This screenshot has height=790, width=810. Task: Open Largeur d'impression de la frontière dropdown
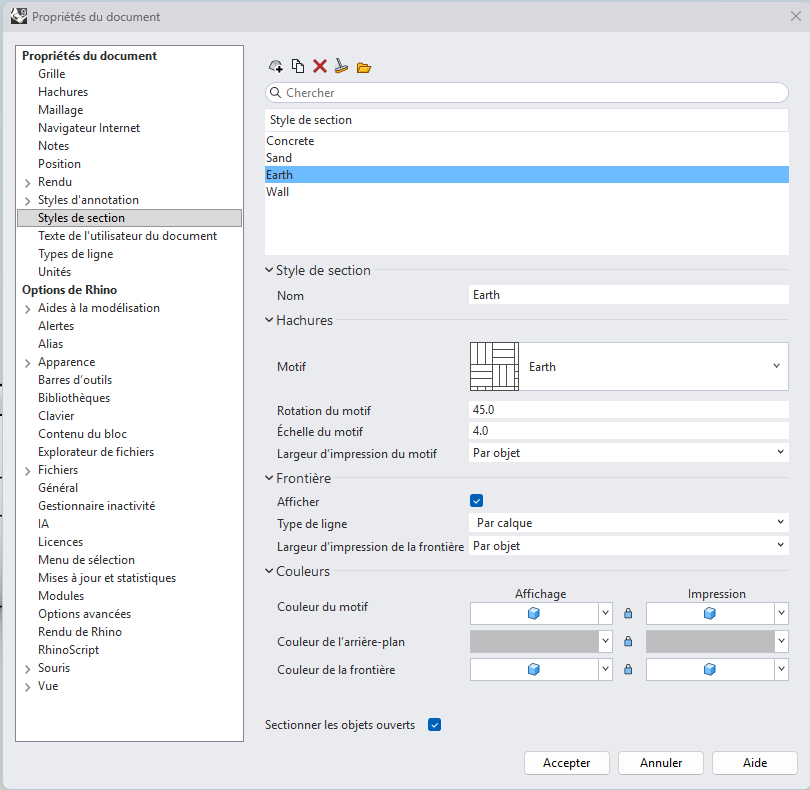629,546
